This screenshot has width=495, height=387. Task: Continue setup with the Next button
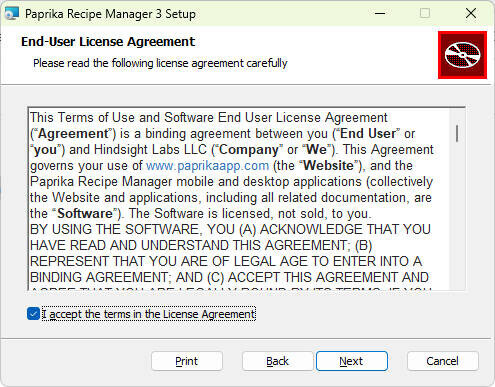click(x=352, y=361)
